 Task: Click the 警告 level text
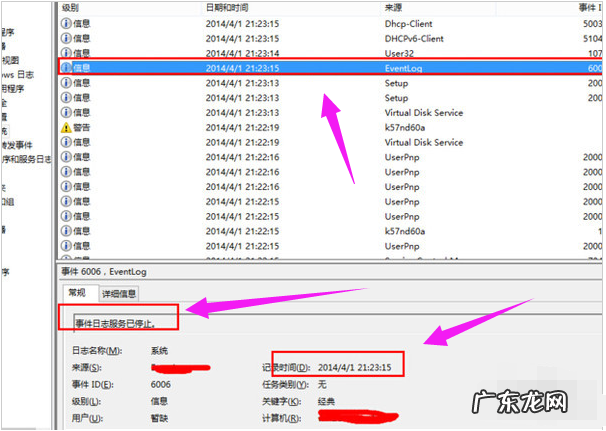pos(82,127)
